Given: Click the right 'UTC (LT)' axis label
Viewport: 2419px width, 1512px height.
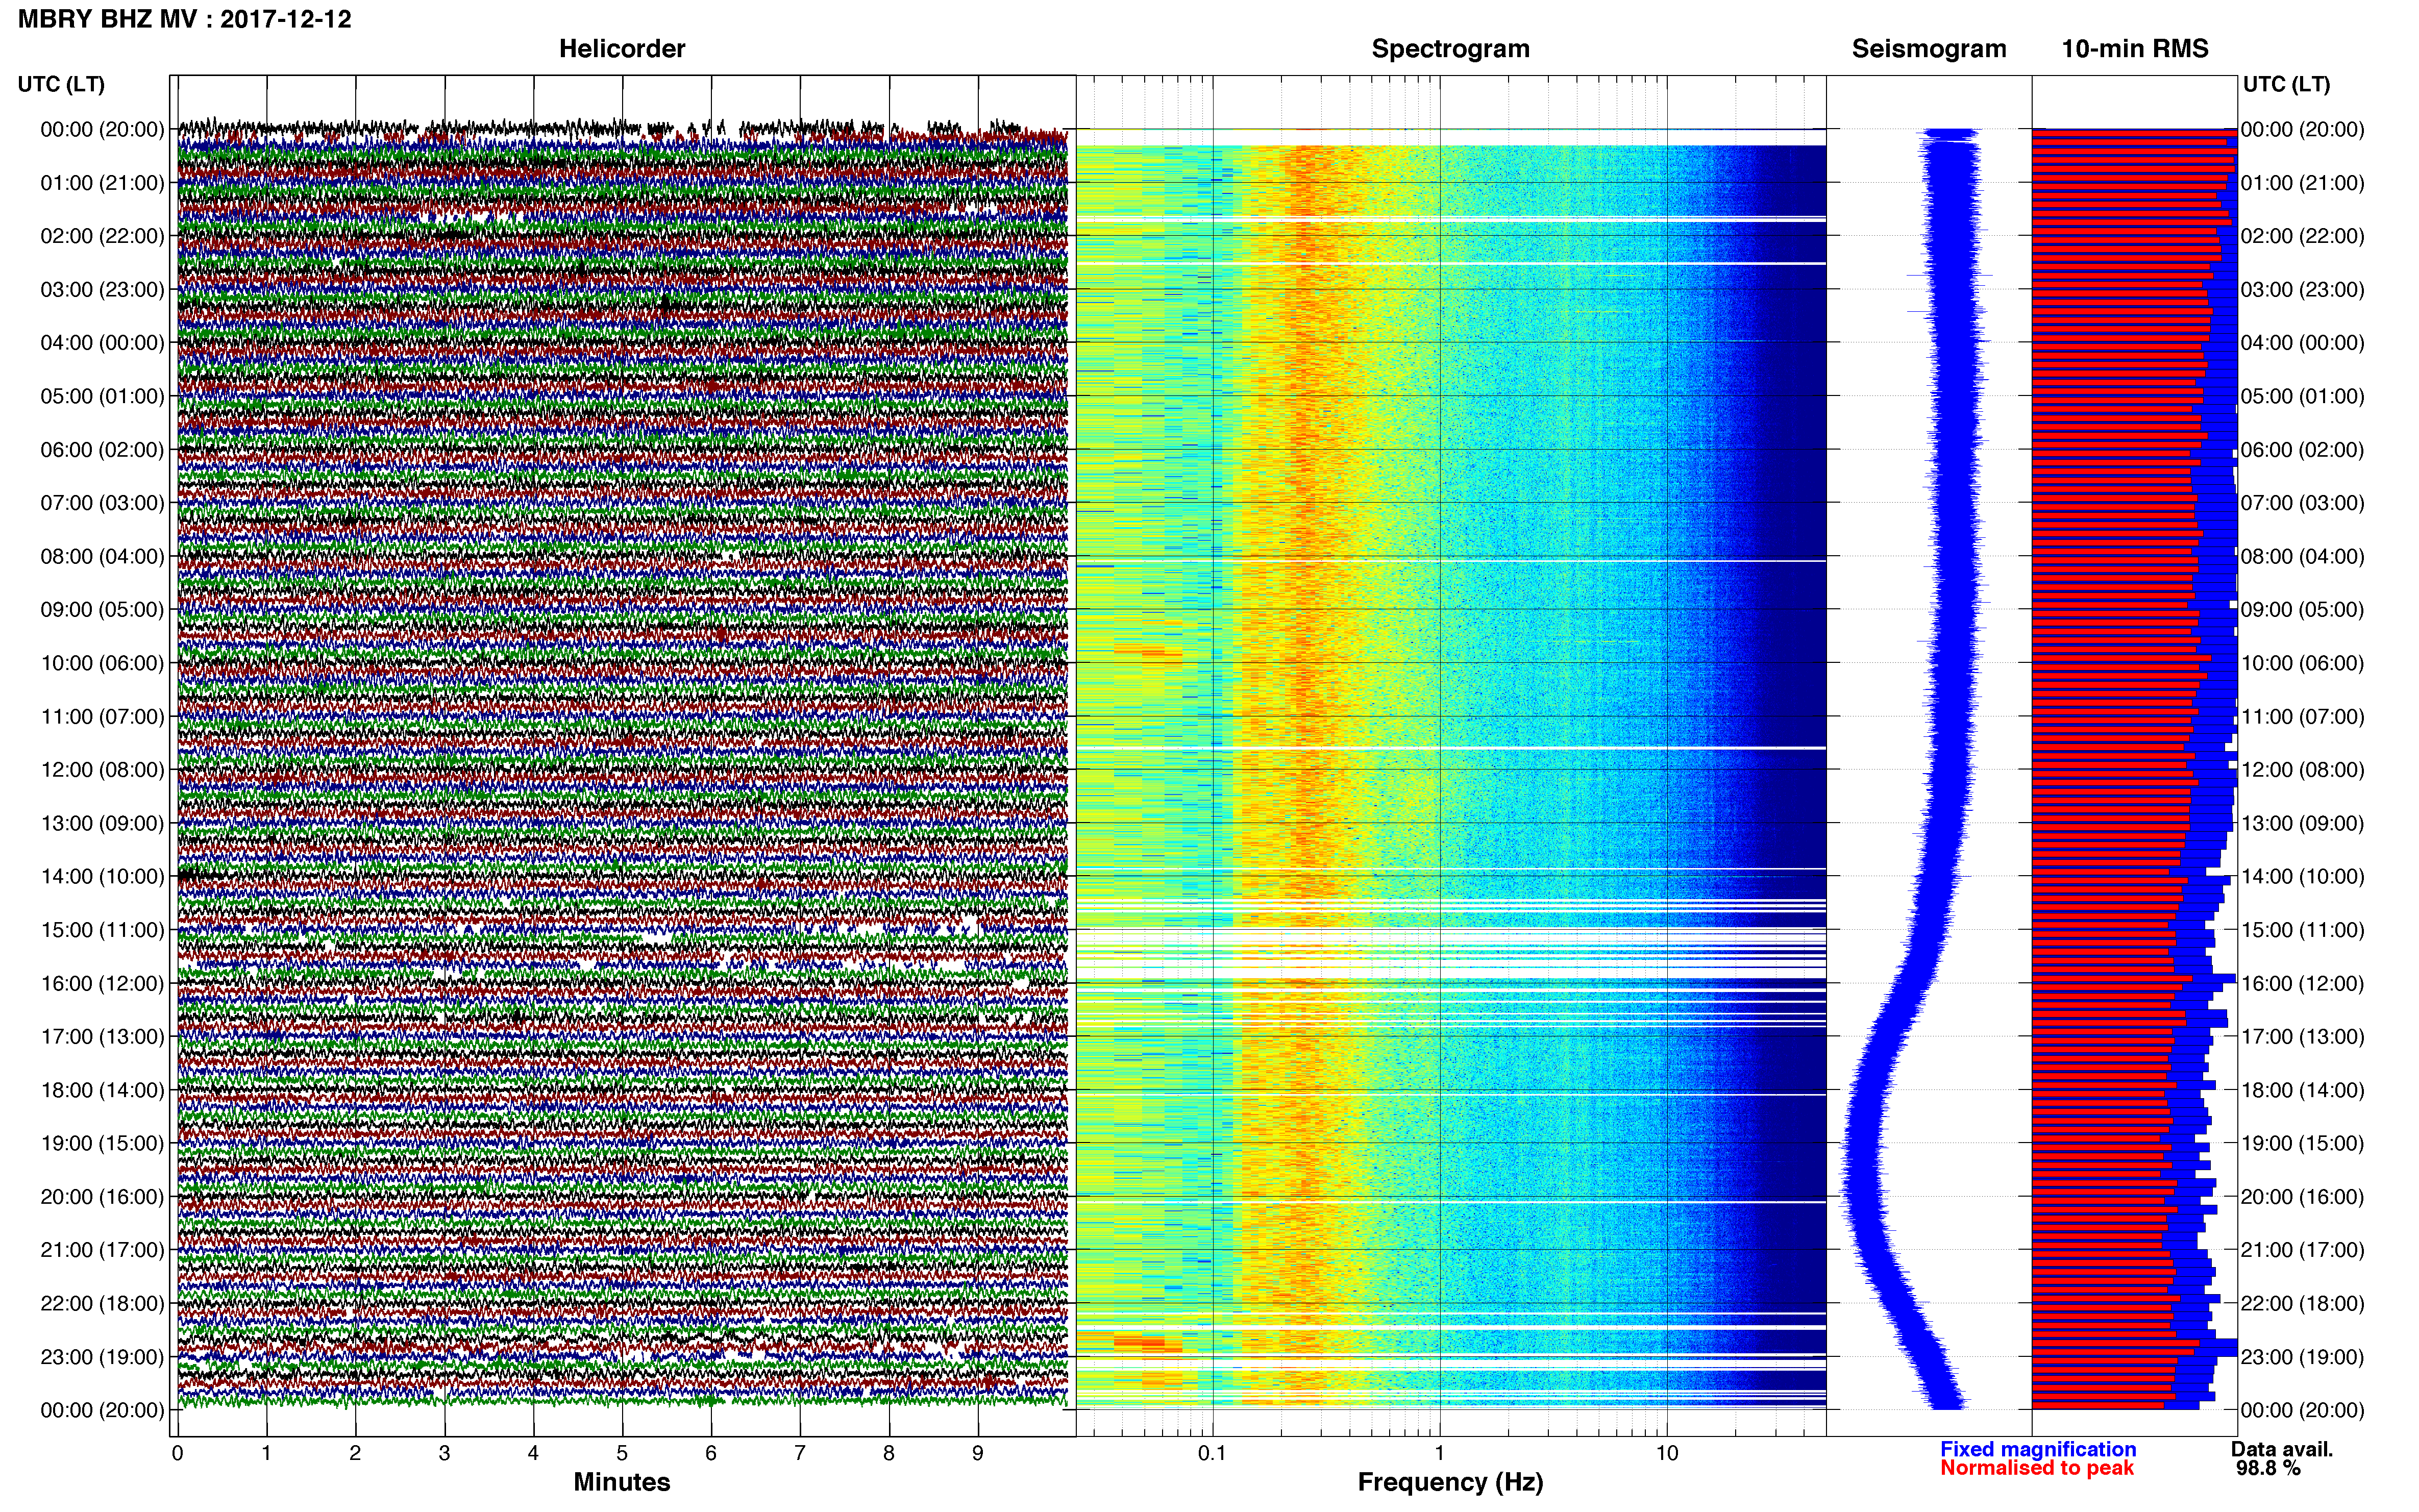Looking at the screenshot, I should [2286, 84].
